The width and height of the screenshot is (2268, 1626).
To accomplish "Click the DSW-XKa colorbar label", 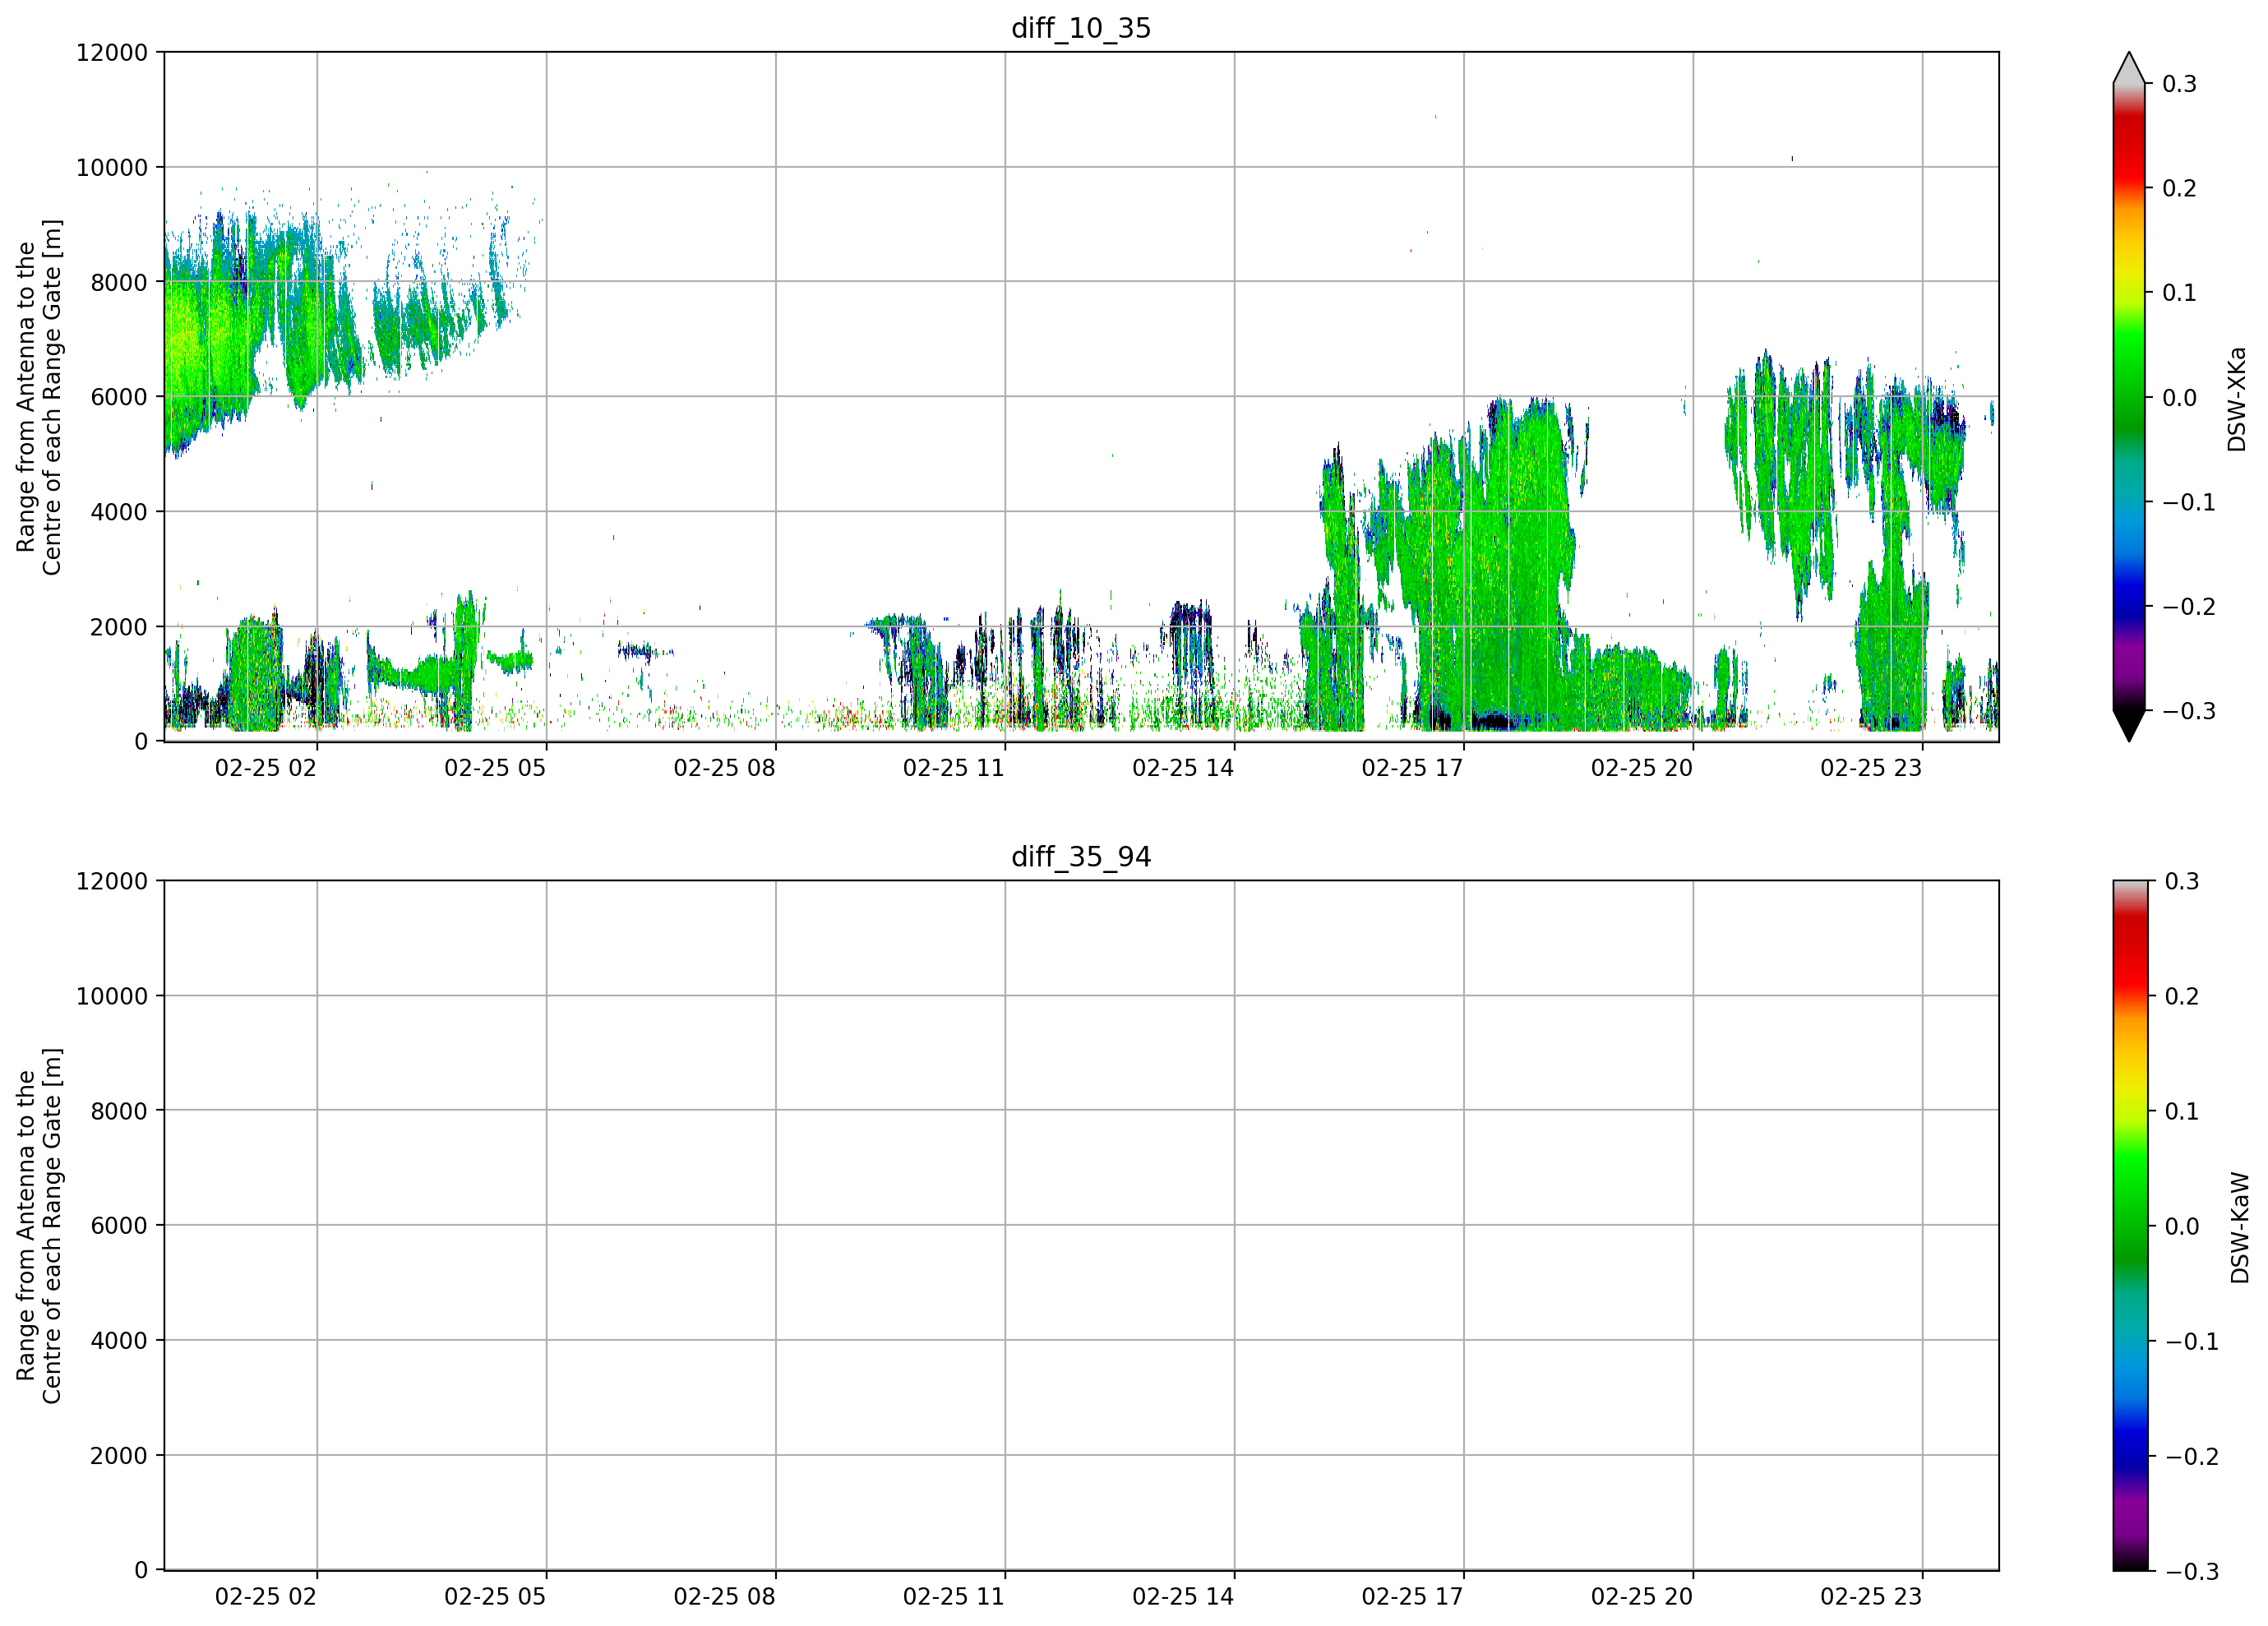I will (2237, 399).
